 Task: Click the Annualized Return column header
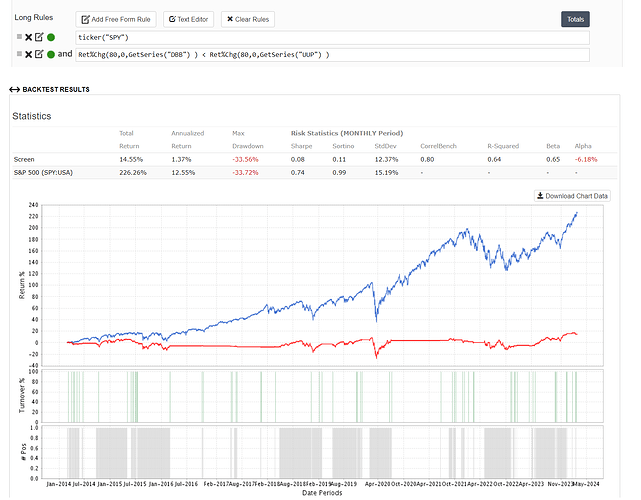[187, 138]
